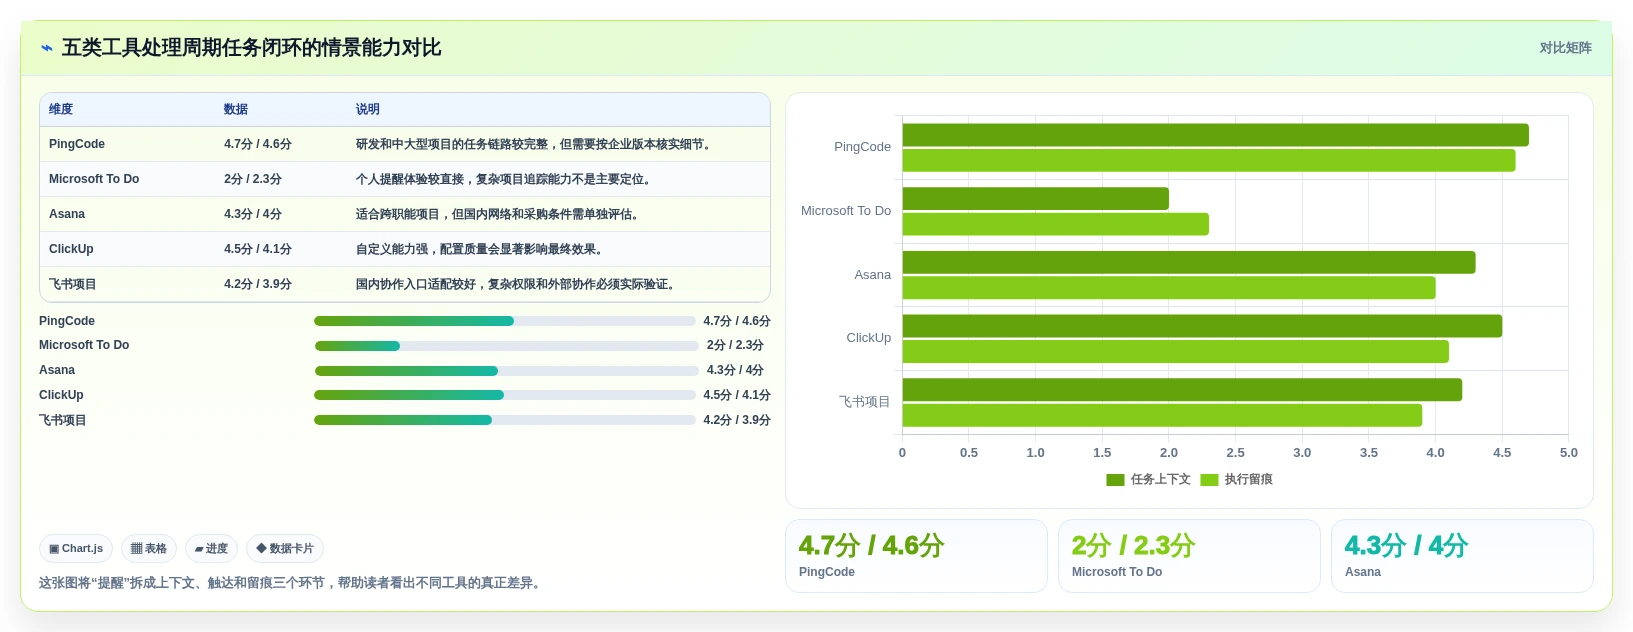The width and height of the screenshot is (1633, 632).
Task: Click the table cell 4.2分 / 3.9分
Action: tap(258, 284)
